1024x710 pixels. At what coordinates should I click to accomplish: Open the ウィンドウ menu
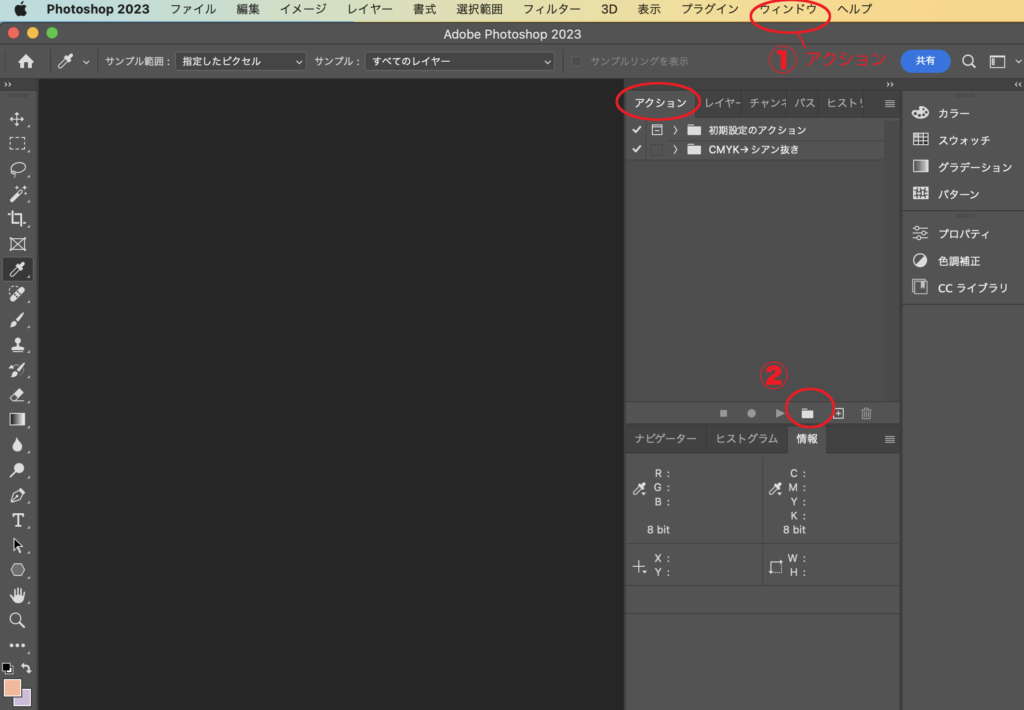click(788, 9)
